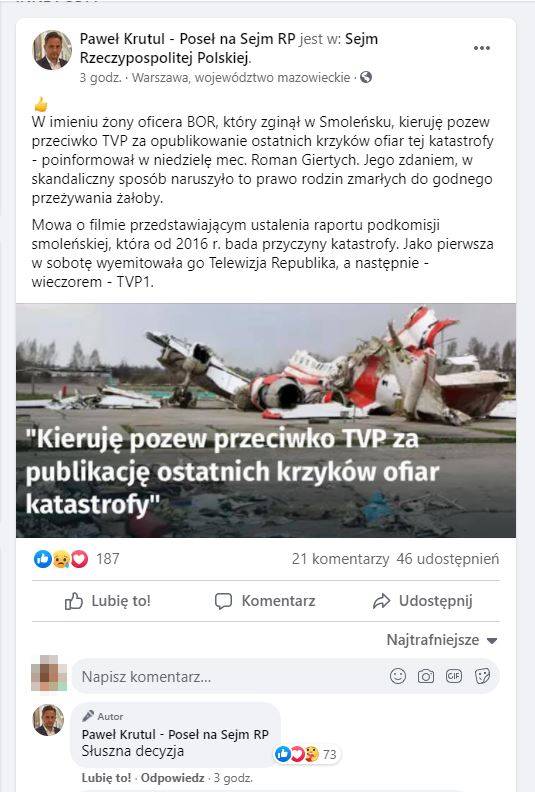Open the three-dot post options menu
535x792 pixels.
click(x=481, y=48)
